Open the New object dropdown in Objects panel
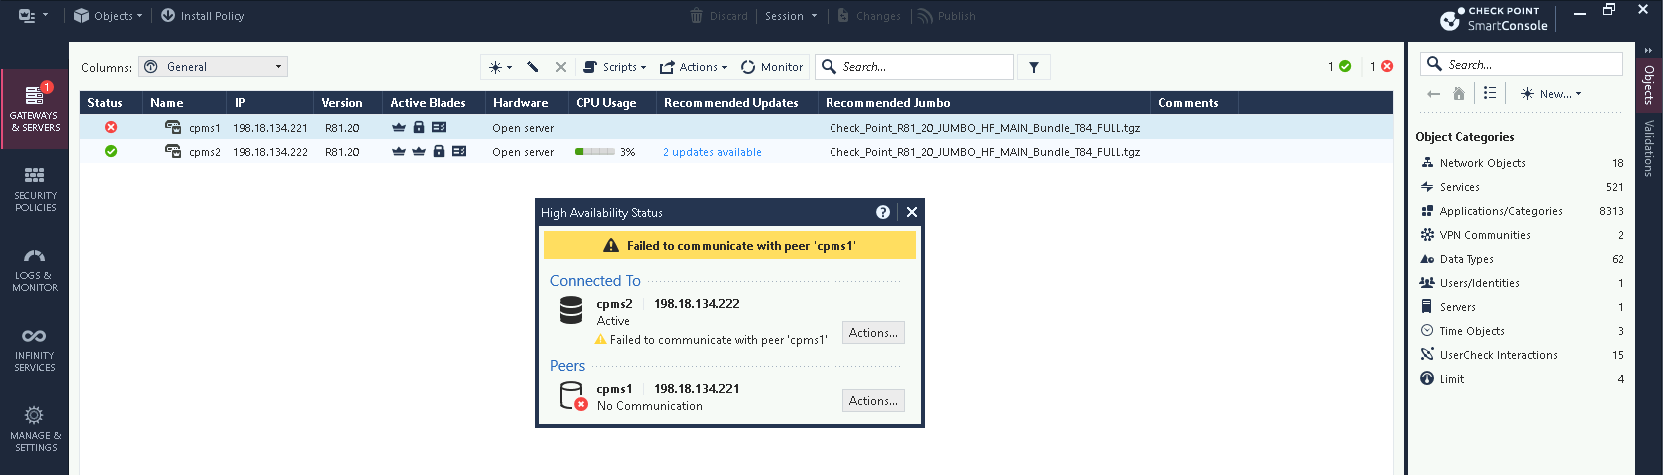 point(1551,94)
